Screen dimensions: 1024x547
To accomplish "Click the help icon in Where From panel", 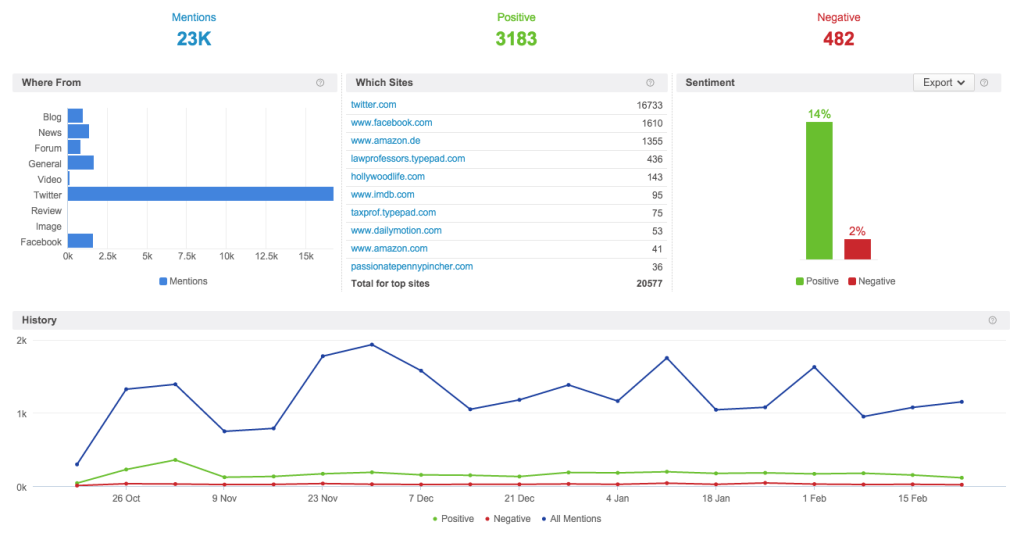I will [320, 83].
